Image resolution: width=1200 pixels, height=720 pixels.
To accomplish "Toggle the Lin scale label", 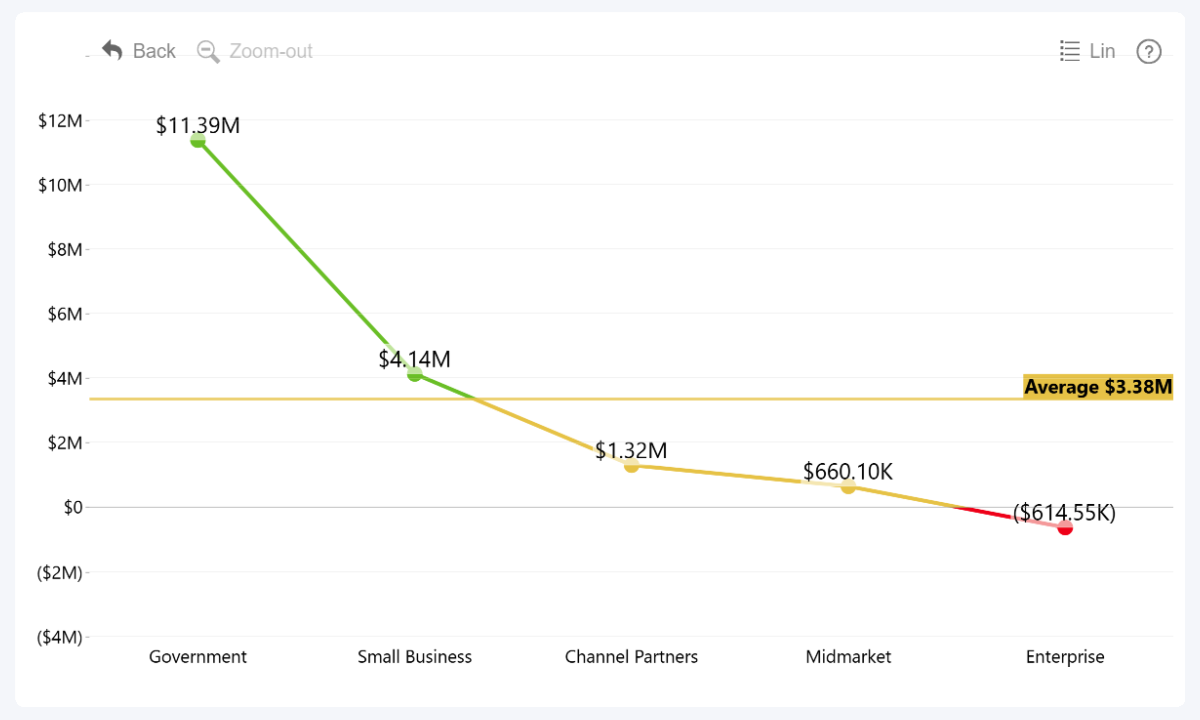I will 1102,51.
